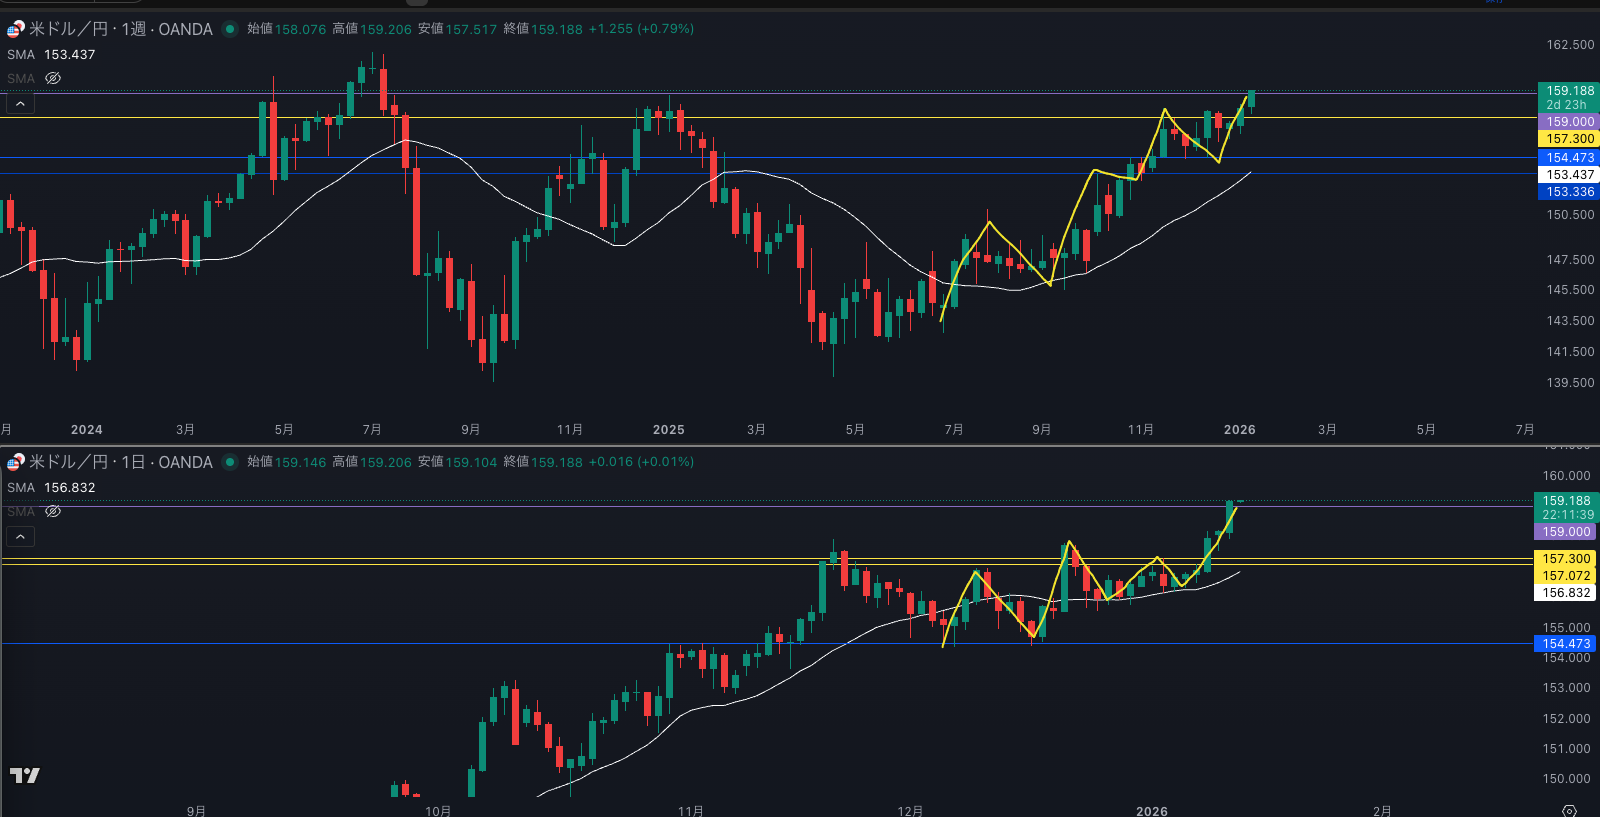
Task: Click the 12月 label on daily time axis
Action: point(910,810)
